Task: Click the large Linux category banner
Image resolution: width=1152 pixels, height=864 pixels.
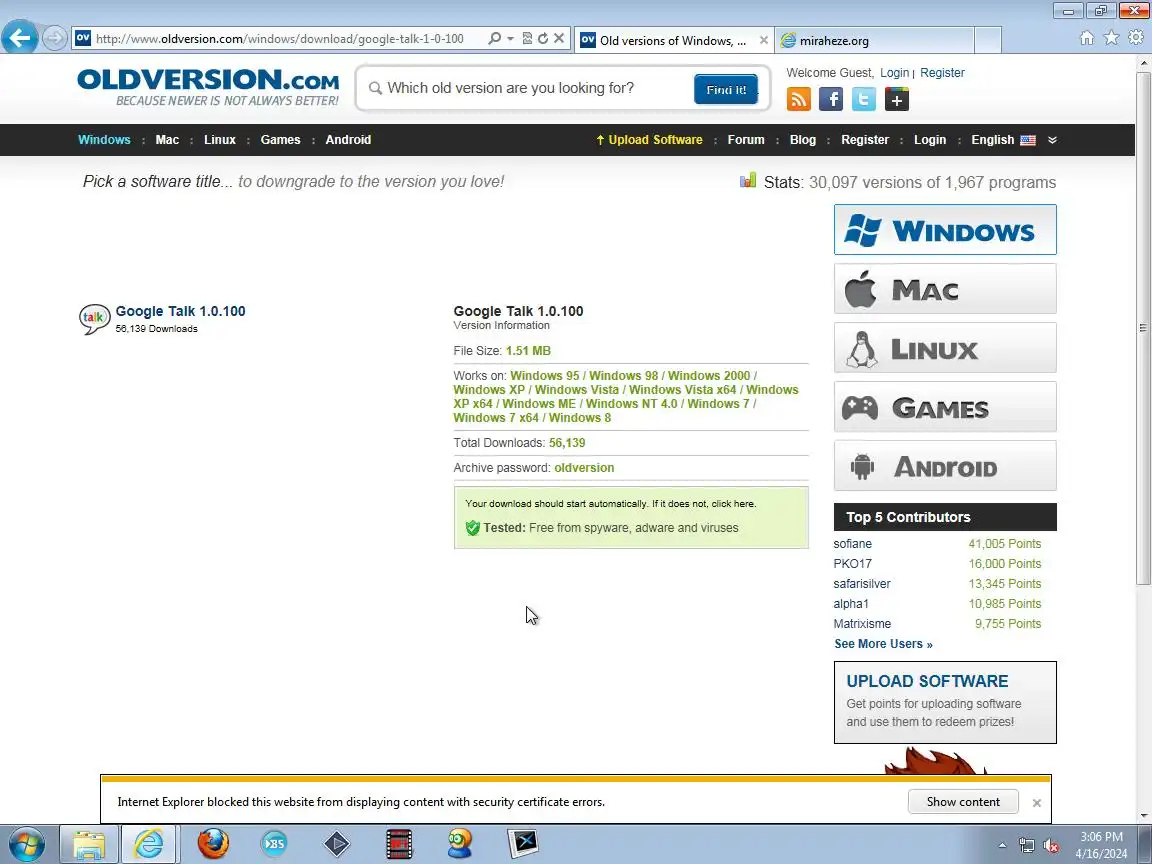Action: tap(945, 348)
